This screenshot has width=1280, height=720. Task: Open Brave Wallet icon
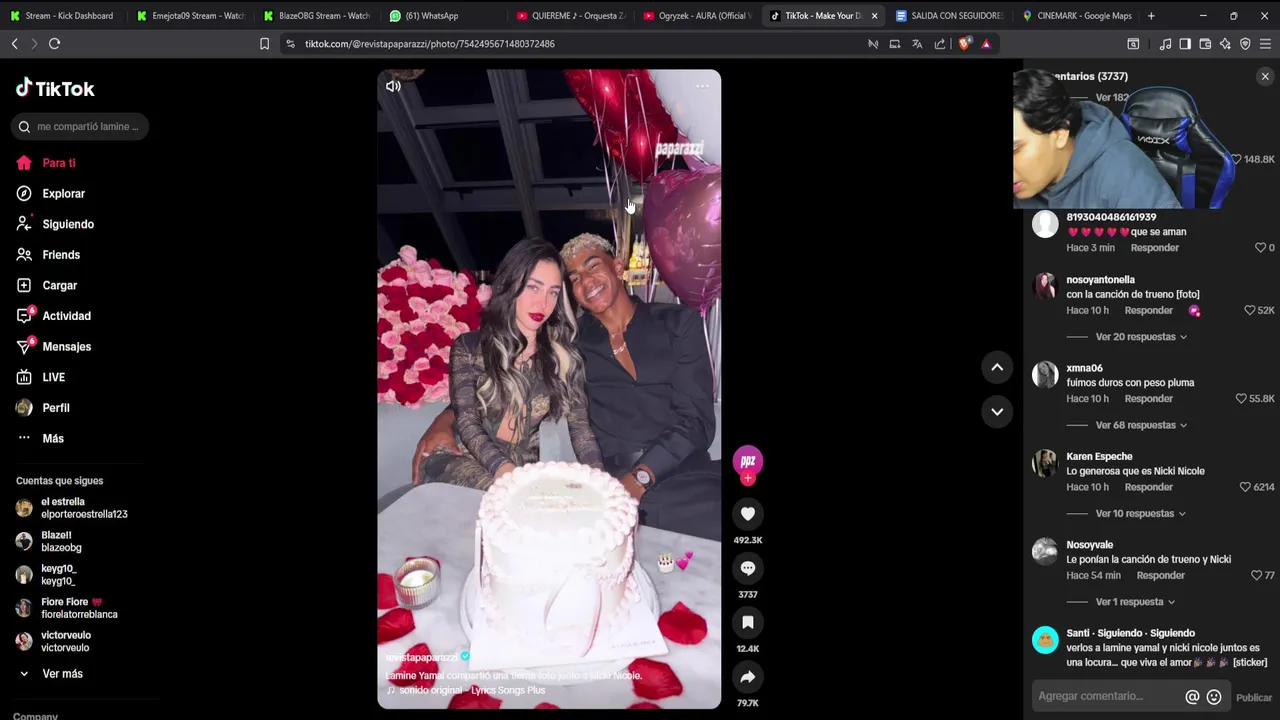coord(1205,44)
